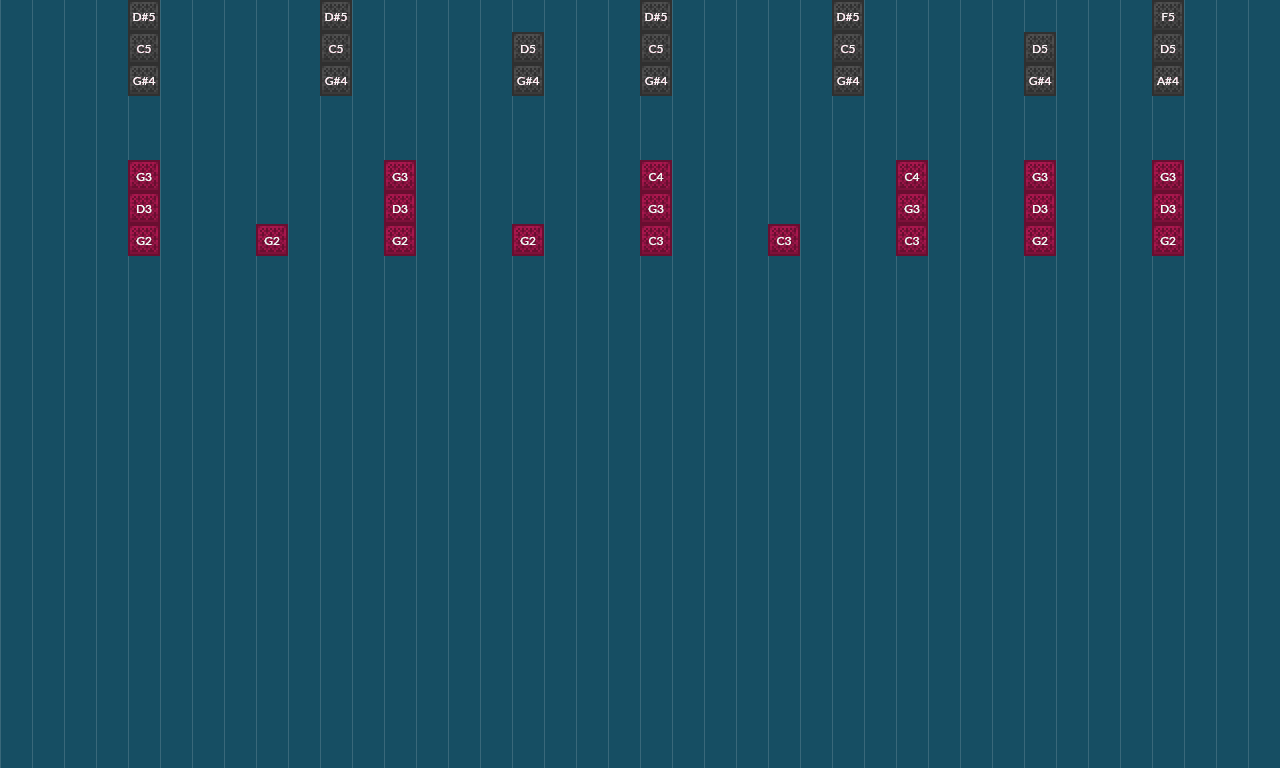Image resolution: width=1280 pixels, height=768 pixels.
Task: Click the rightmost red D3 note
Action: click(x=1167, y=208)
